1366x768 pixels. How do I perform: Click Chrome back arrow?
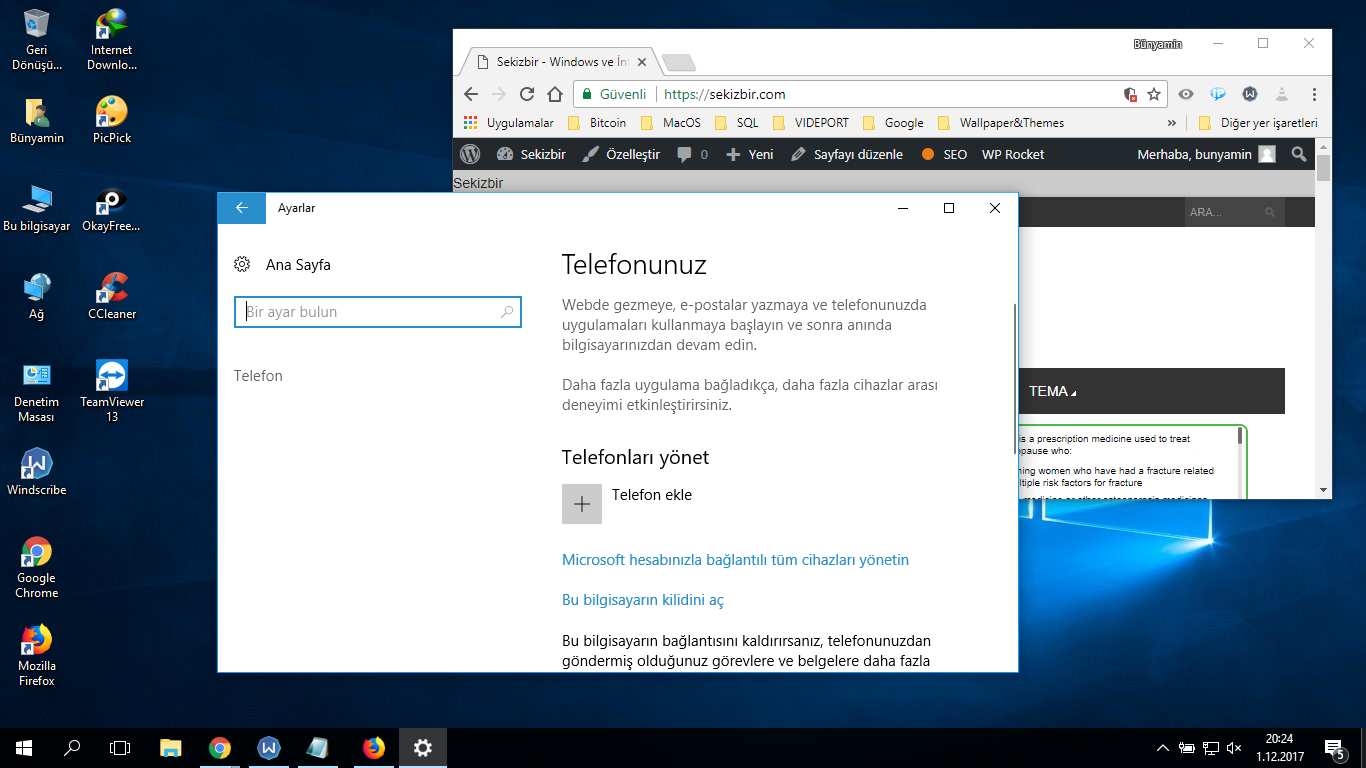click(471, 94)
